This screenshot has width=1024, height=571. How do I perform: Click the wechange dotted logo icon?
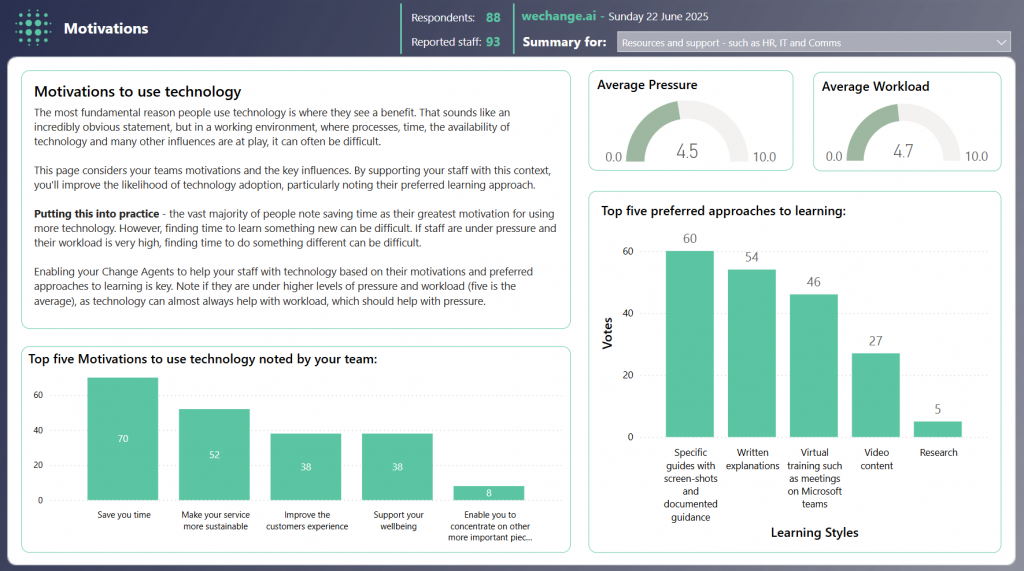pyautogui.click(x=33, y=28)
